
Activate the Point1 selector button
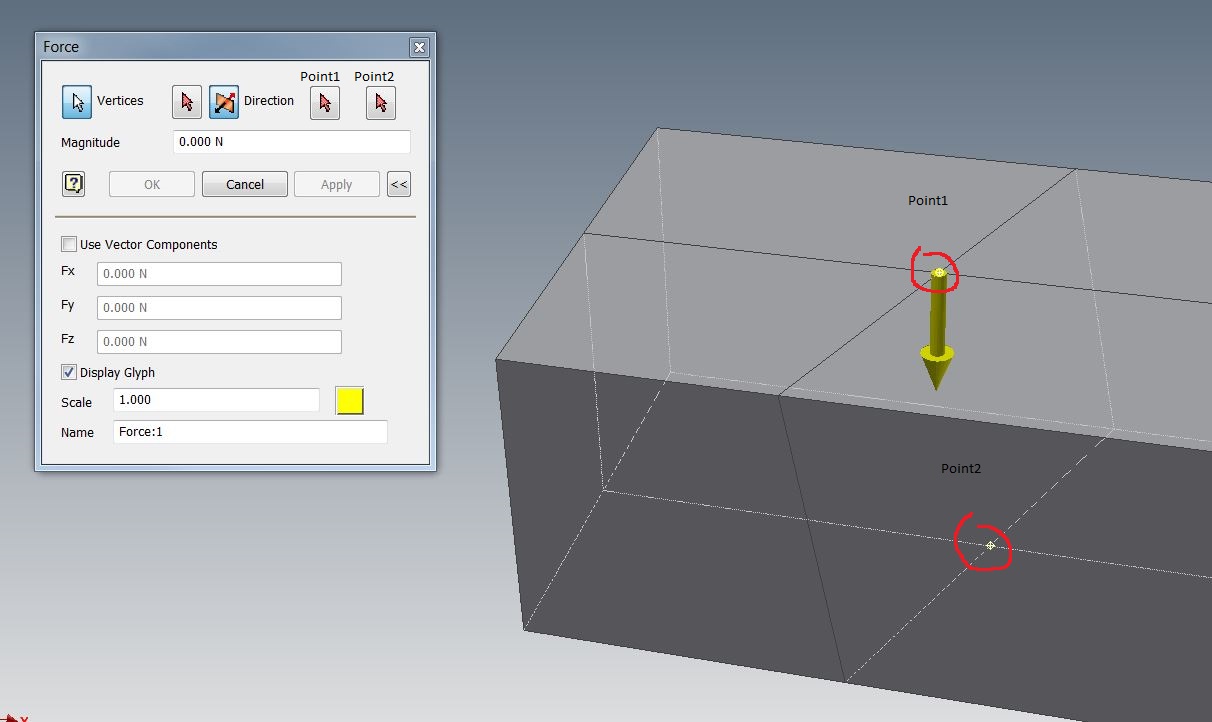tap(325, 102)
